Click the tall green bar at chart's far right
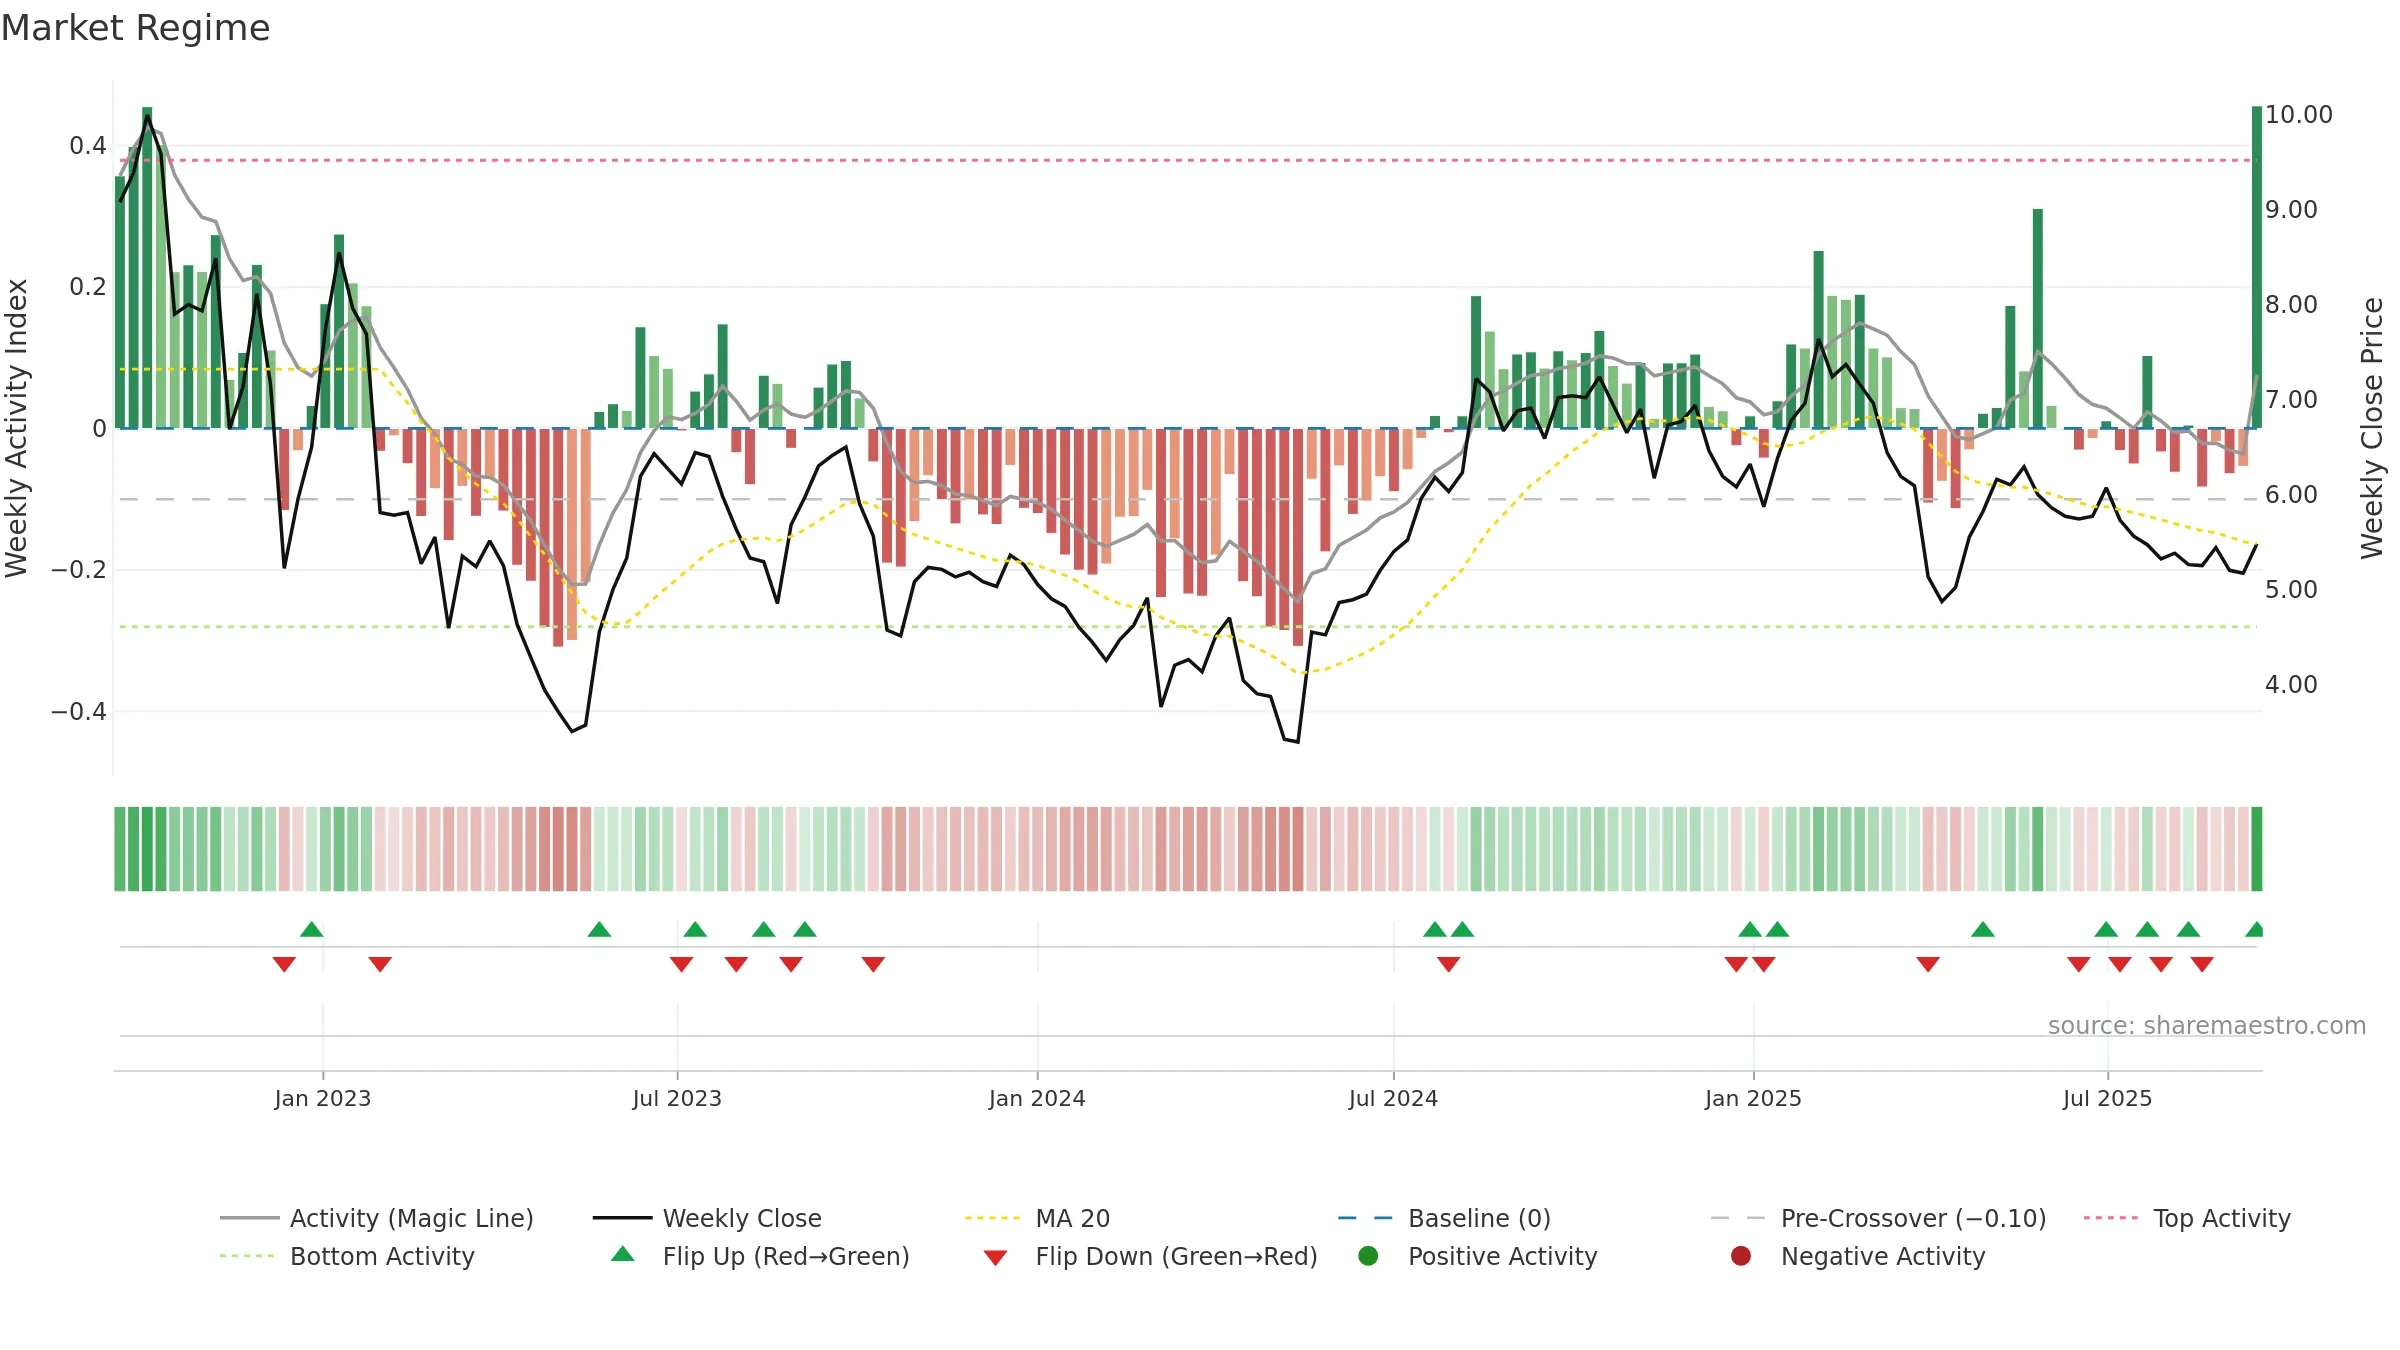 tap(2257, 267)
